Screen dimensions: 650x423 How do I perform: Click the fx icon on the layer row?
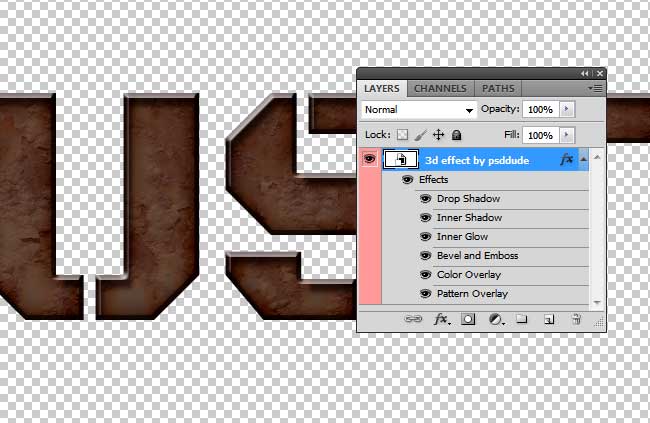[566, 159]
